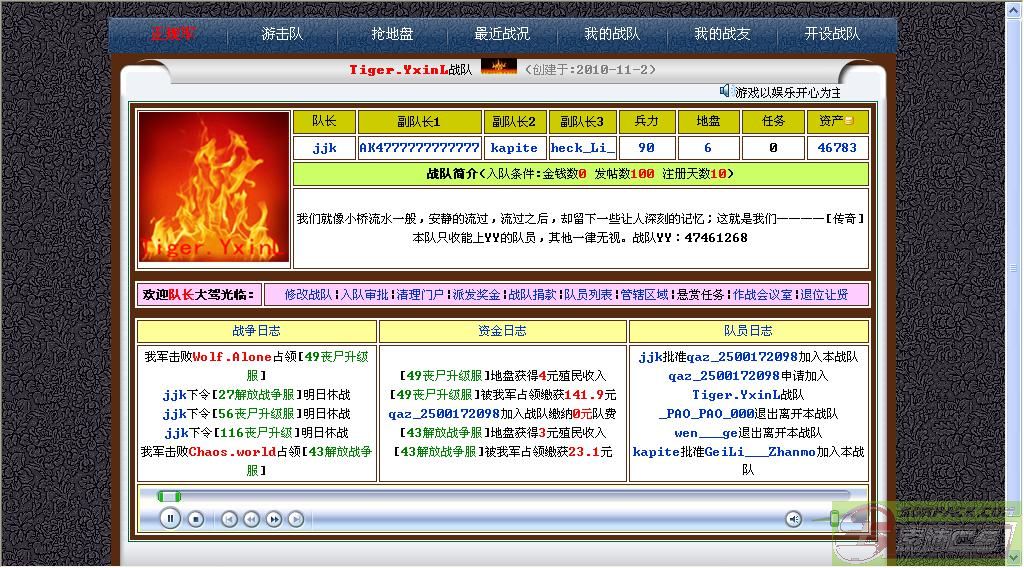
Task: Pause the media player playback
Action: click(170, 518)
